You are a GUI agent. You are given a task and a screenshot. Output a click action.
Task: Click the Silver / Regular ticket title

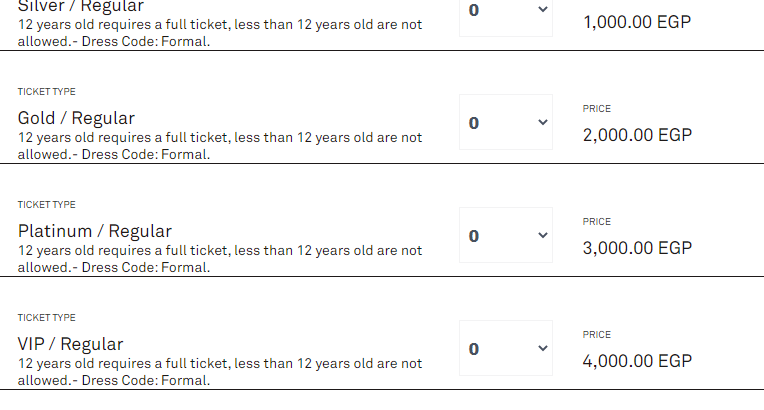(x=80, y=7)
